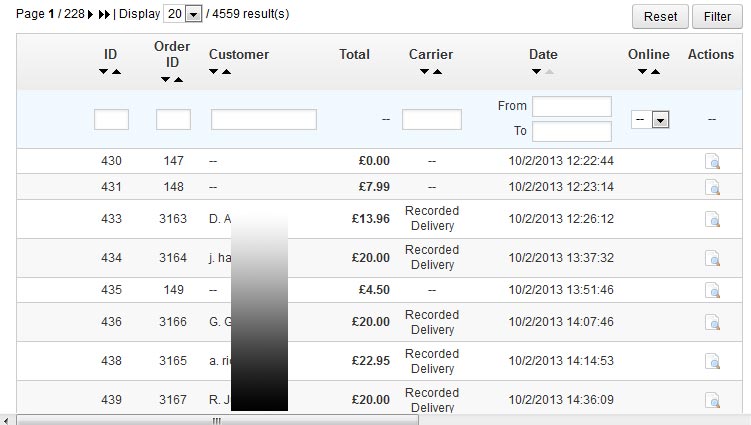Image resolution: width=751 pixels, height=425 pixels.
Task: View details of order 434
Action: coord(712,258)
